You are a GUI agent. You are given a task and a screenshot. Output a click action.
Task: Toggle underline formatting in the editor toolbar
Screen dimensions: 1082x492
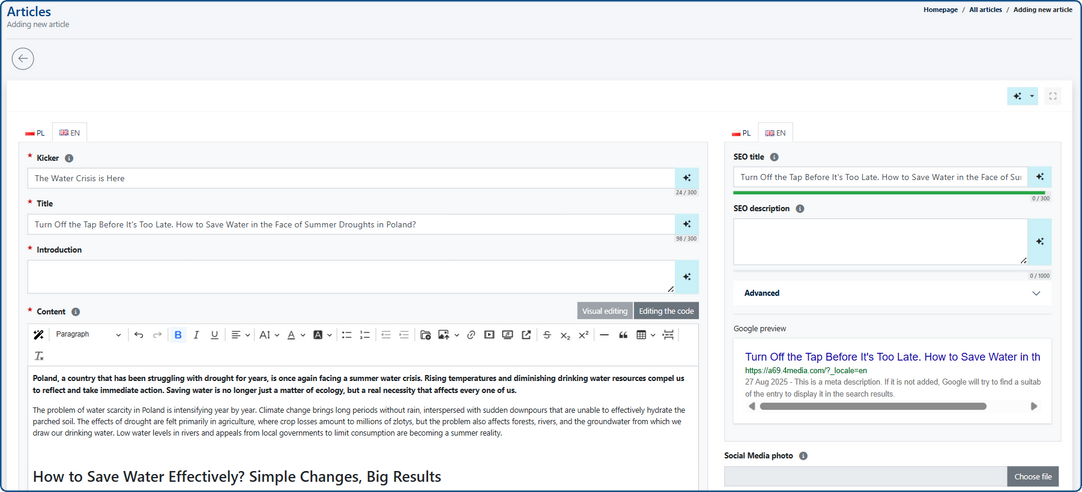pyautogui.click(x=214, y=335)
